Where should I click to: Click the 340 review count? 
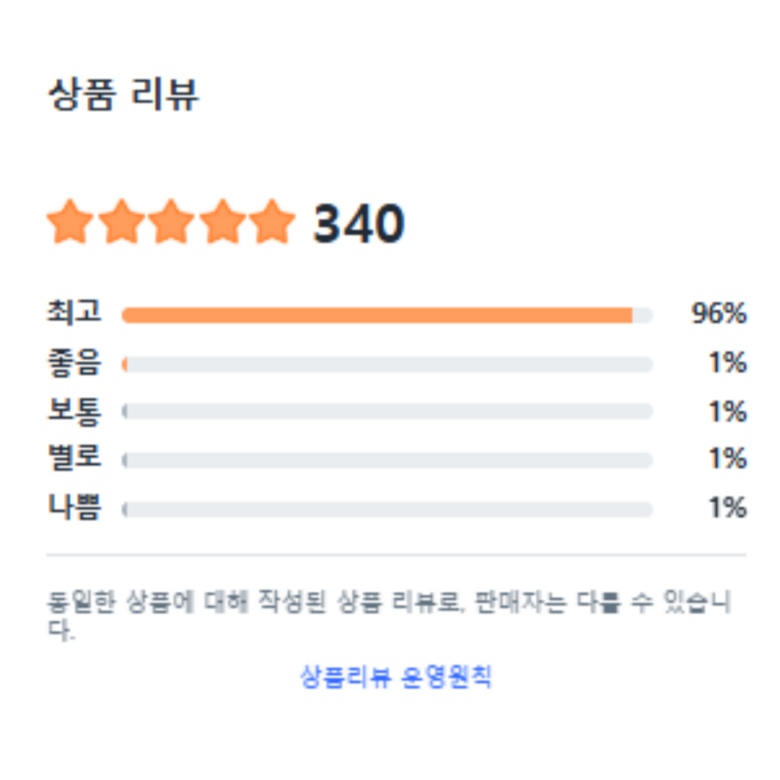pos(359,223)
